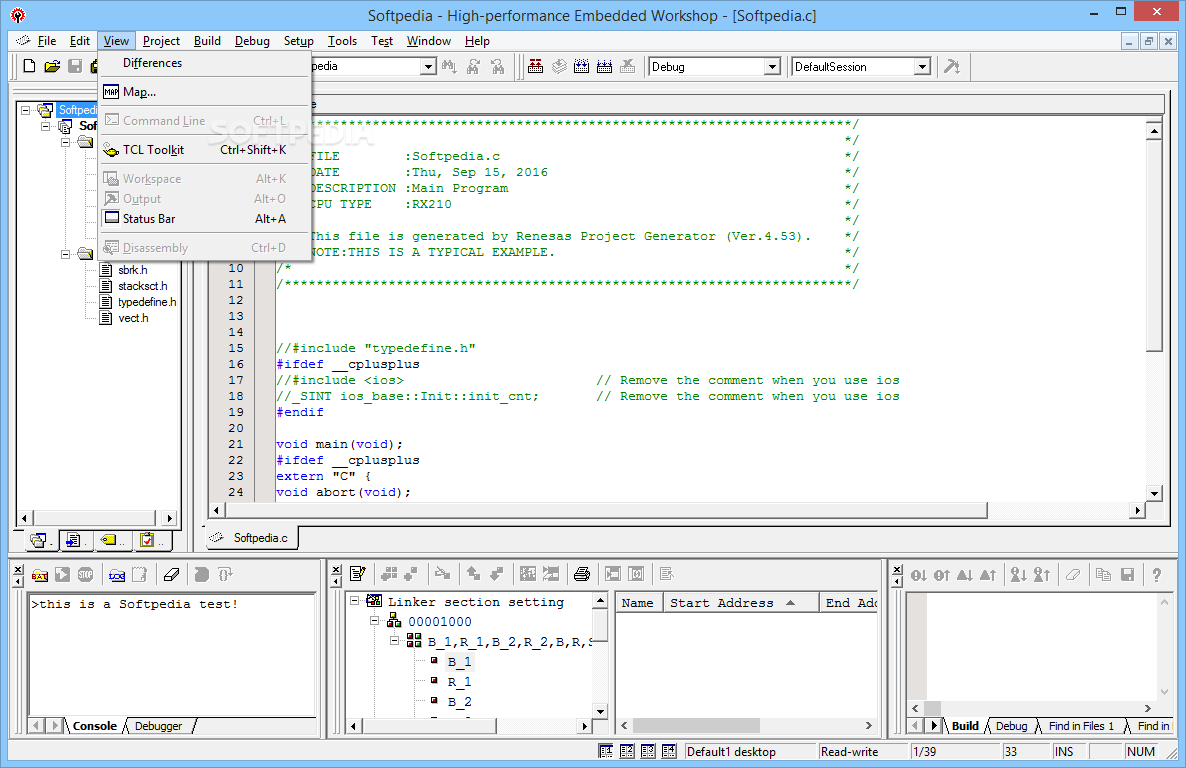This screenshot has height=768, width=1186.
Task: Select the Softpedia.c editor tab
Action: point(253,538)
